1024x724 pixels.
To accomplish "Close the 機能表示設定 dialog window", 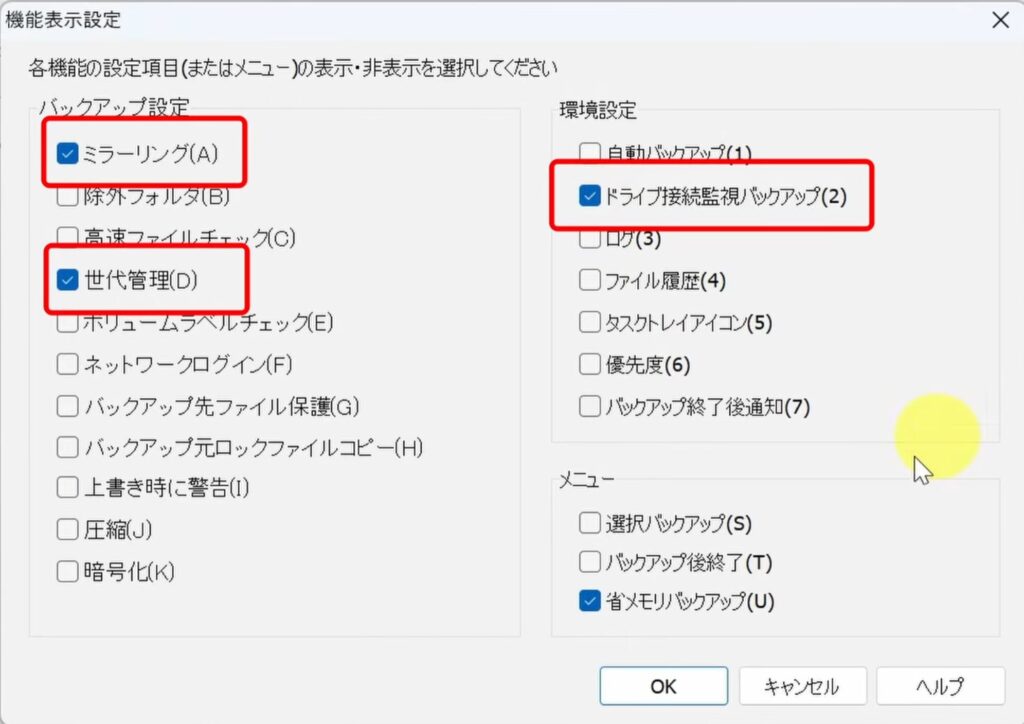I will coord(997,19).
